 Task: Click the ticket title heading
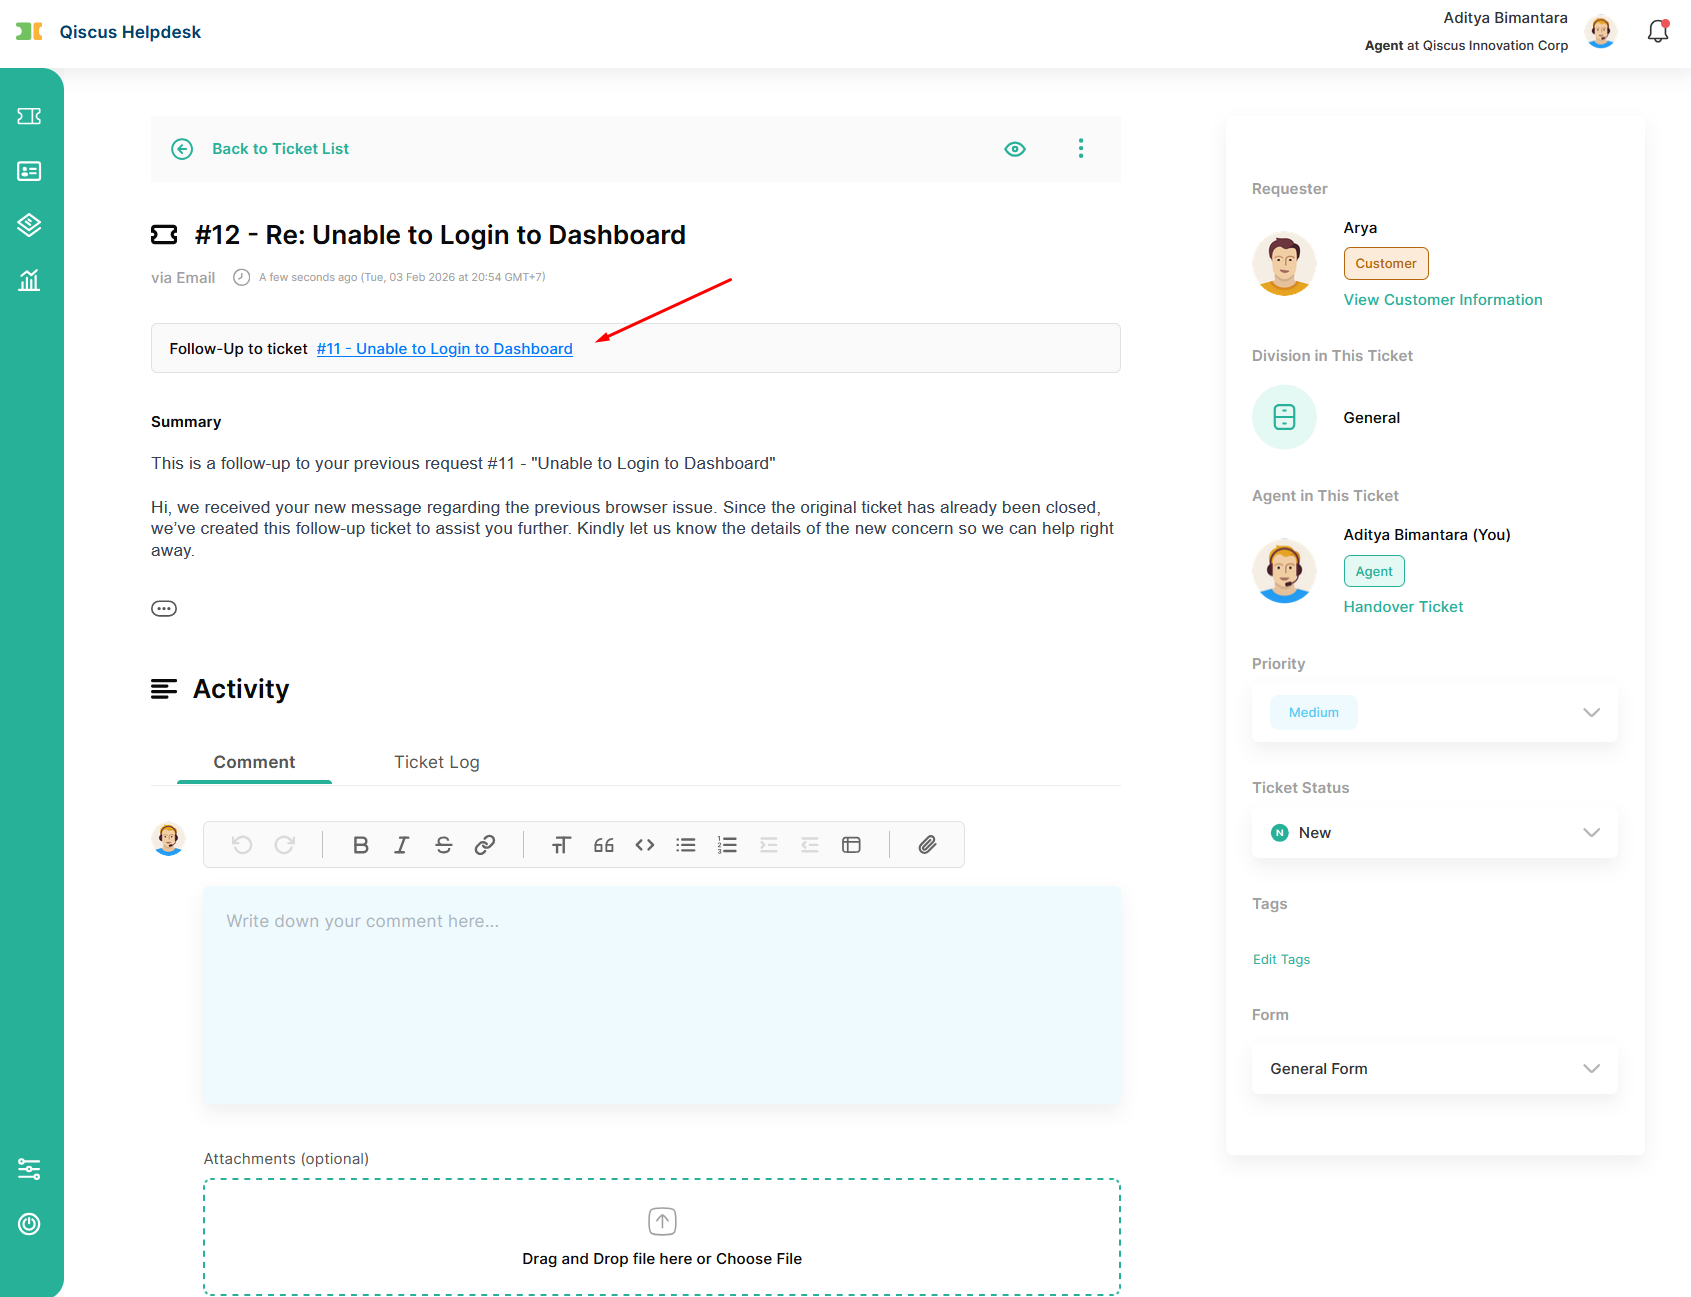440,235
